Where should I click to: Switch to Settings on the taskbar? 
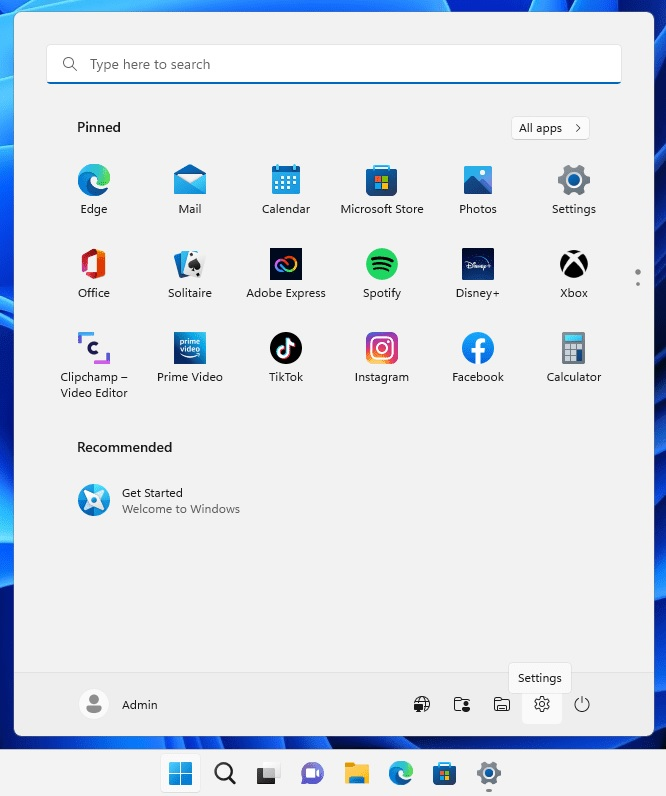(x=488, y=773)
